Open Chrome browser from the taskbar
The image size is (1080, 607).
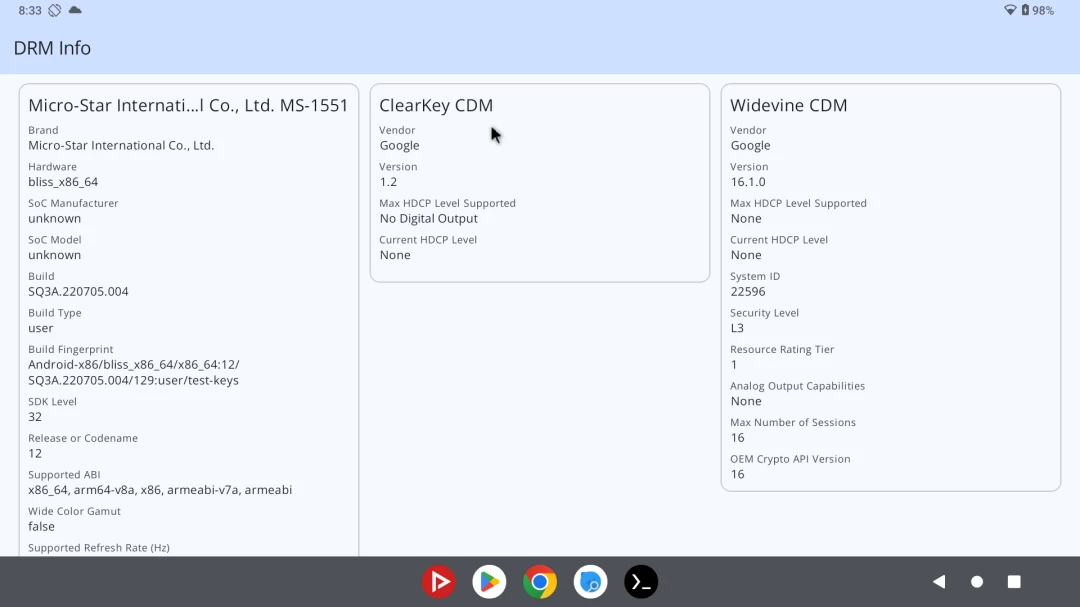pos(540,582)
